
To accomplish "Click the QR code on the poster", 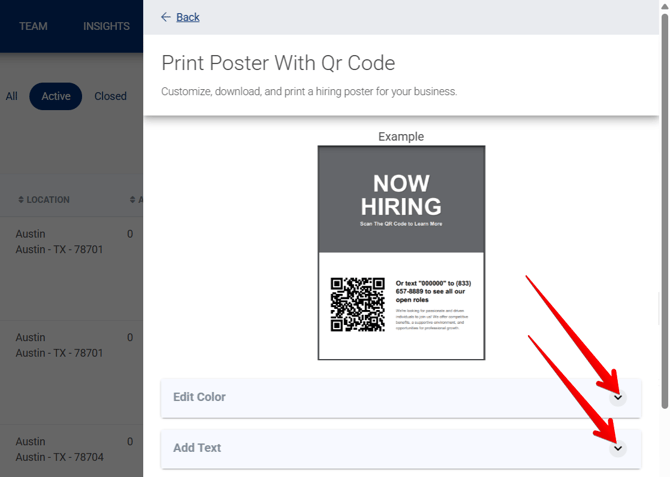I will pos(357,304).
